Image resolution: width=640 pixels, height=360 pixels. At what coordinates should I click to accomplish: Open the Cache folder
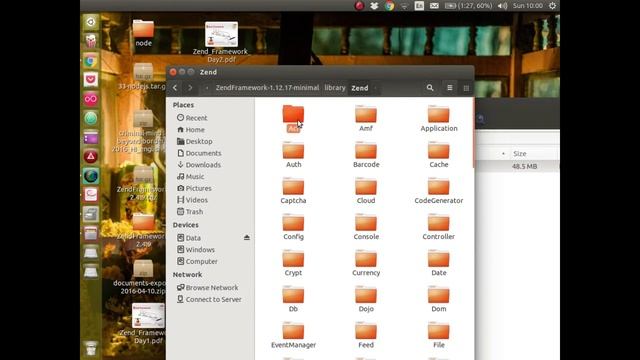[x=439, y=155]
